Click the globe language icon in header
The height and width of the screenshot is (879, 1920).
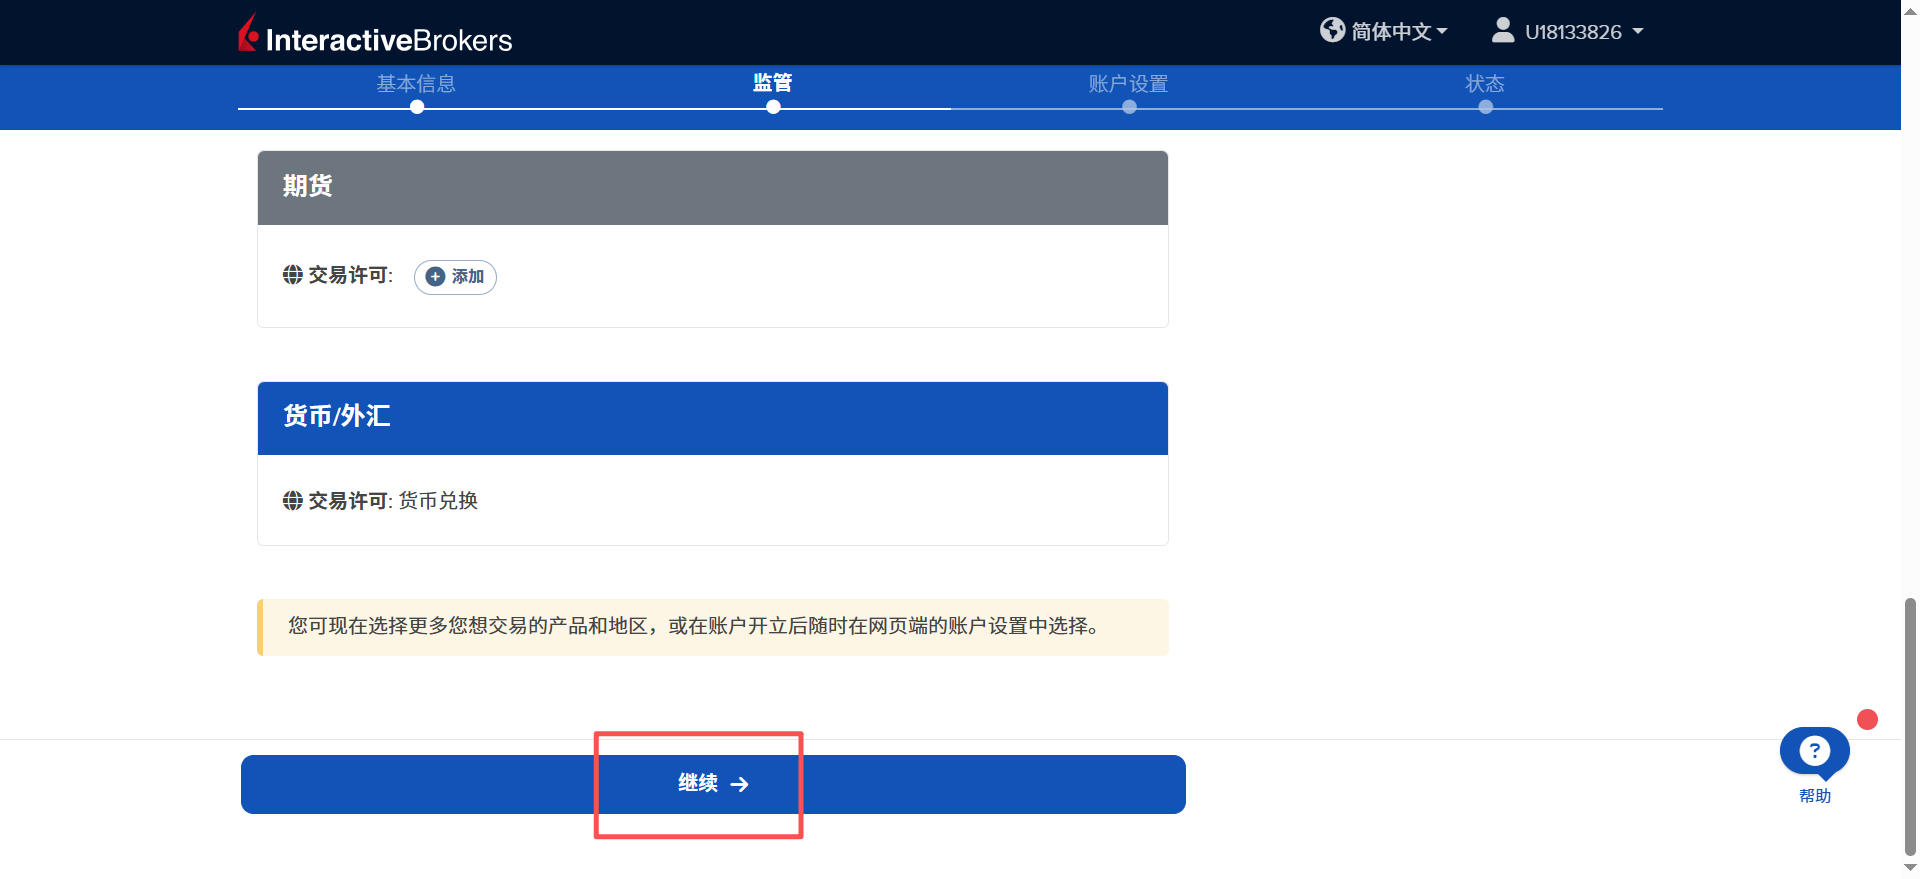(1332, 30)
